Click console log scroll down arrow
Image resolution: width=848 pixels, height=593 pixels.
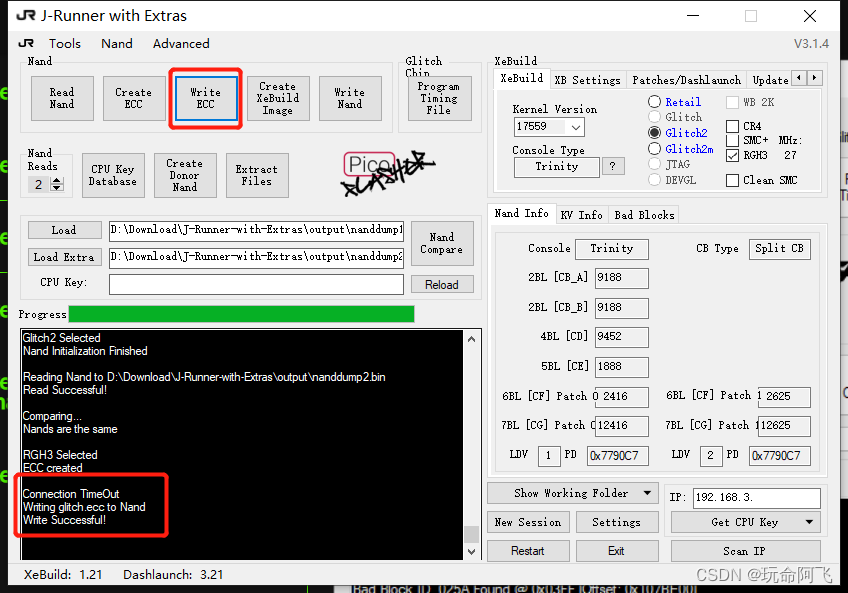(471, 551)
